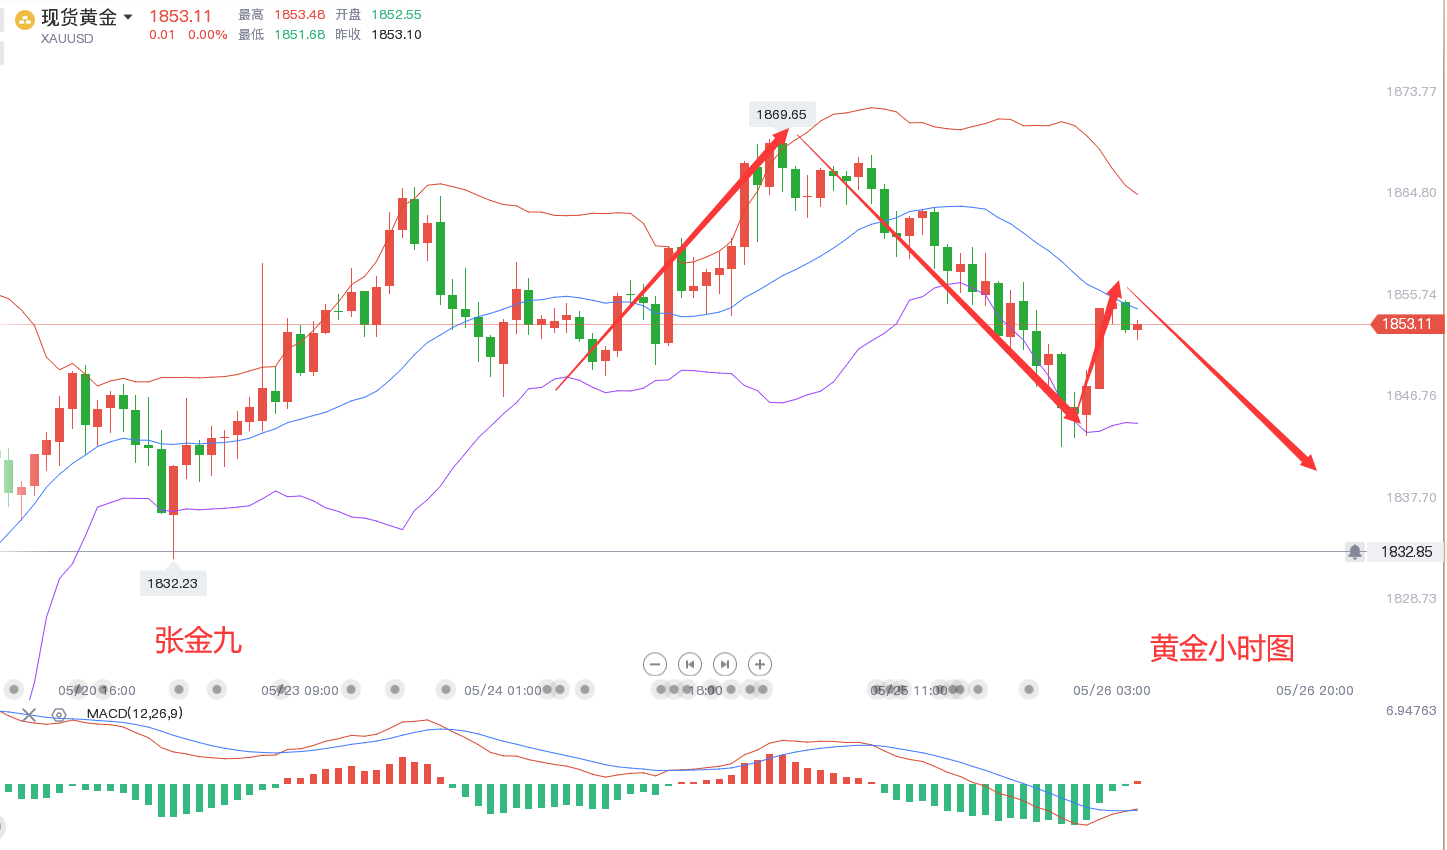The width and height of the screenshot is (1447, 850).
Task: Click the XAUUSD symbol code
Action: pos(67,39)
